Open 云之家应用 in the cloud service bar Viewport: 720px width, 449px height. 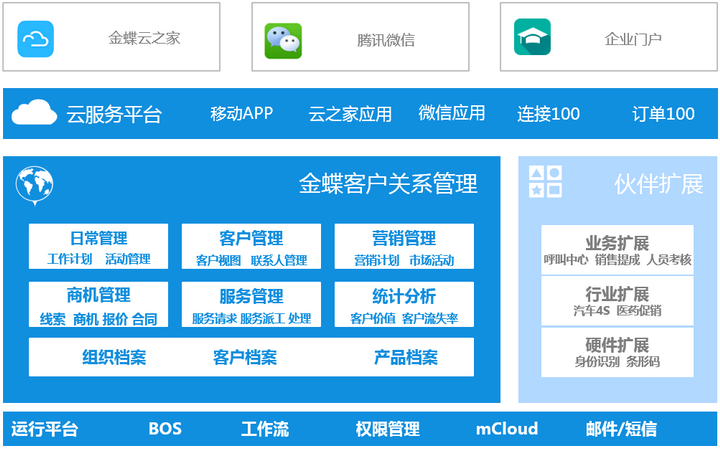click(350, 114)
